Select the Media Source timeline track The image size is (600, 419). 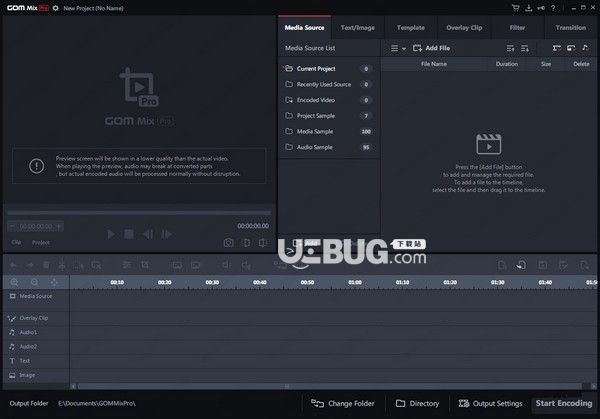(36, 297)
